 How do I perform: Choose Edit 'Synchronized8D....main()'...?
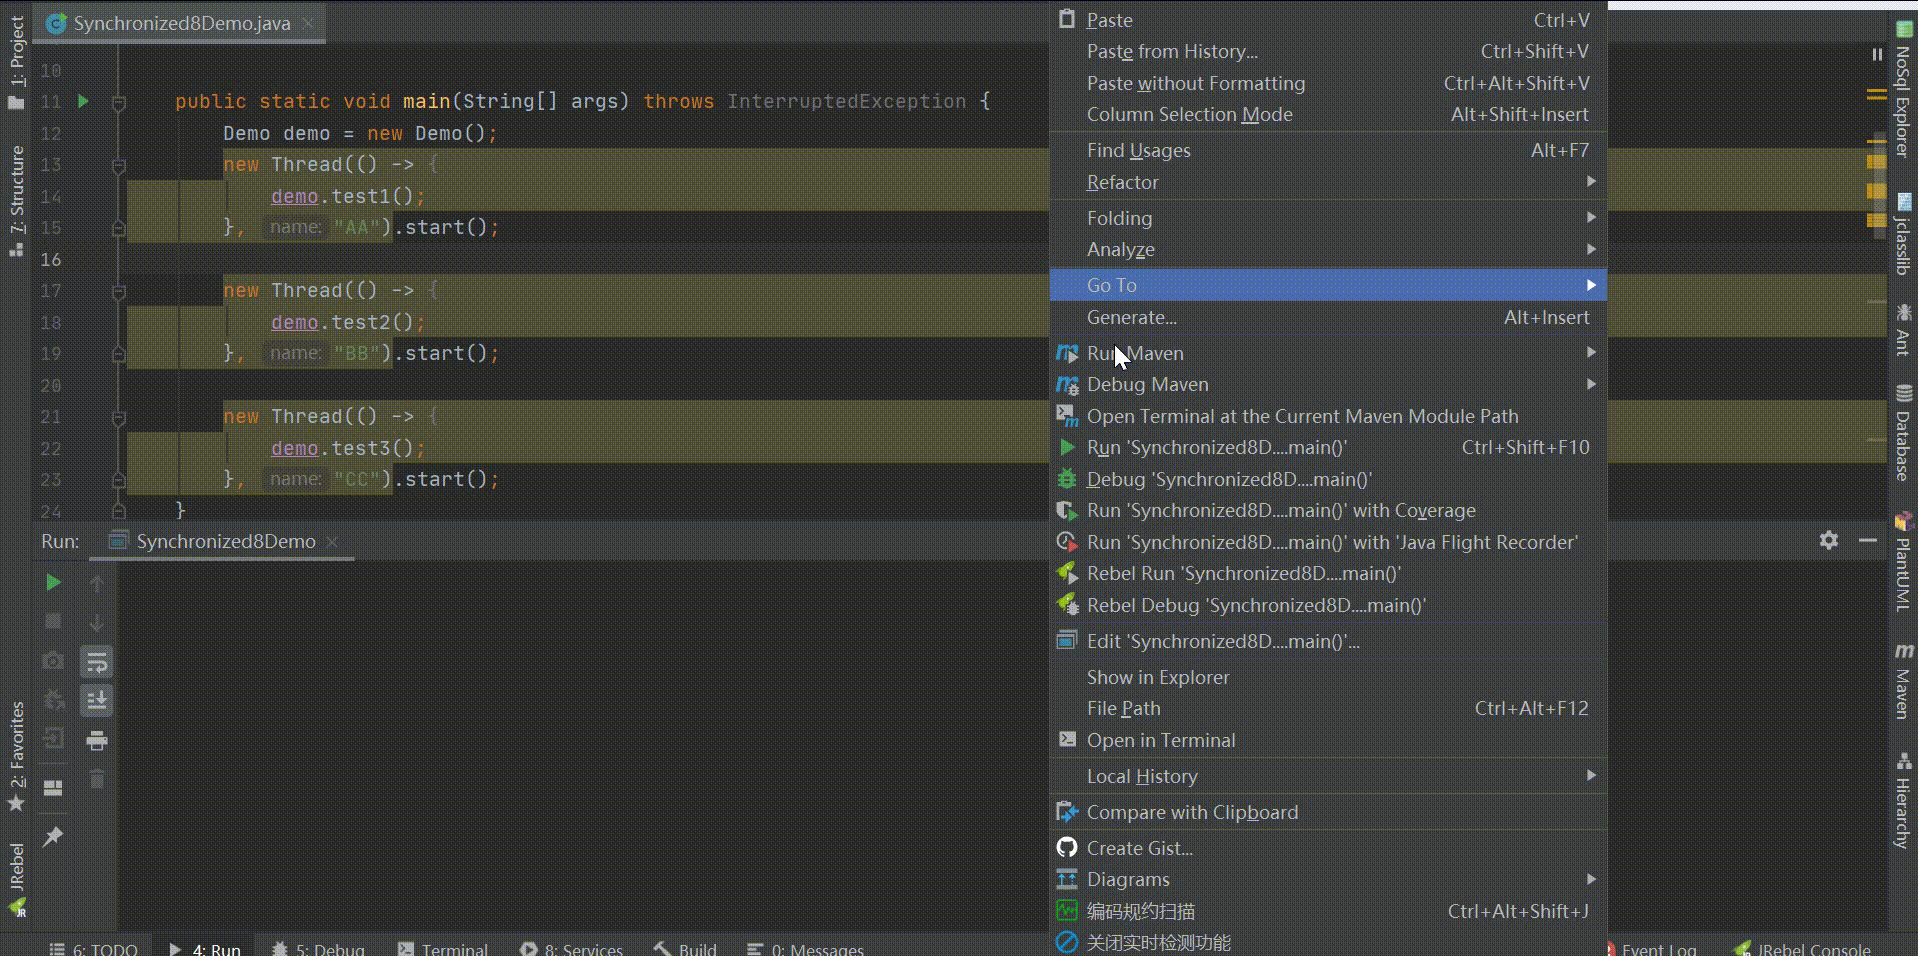(1328, 641)
